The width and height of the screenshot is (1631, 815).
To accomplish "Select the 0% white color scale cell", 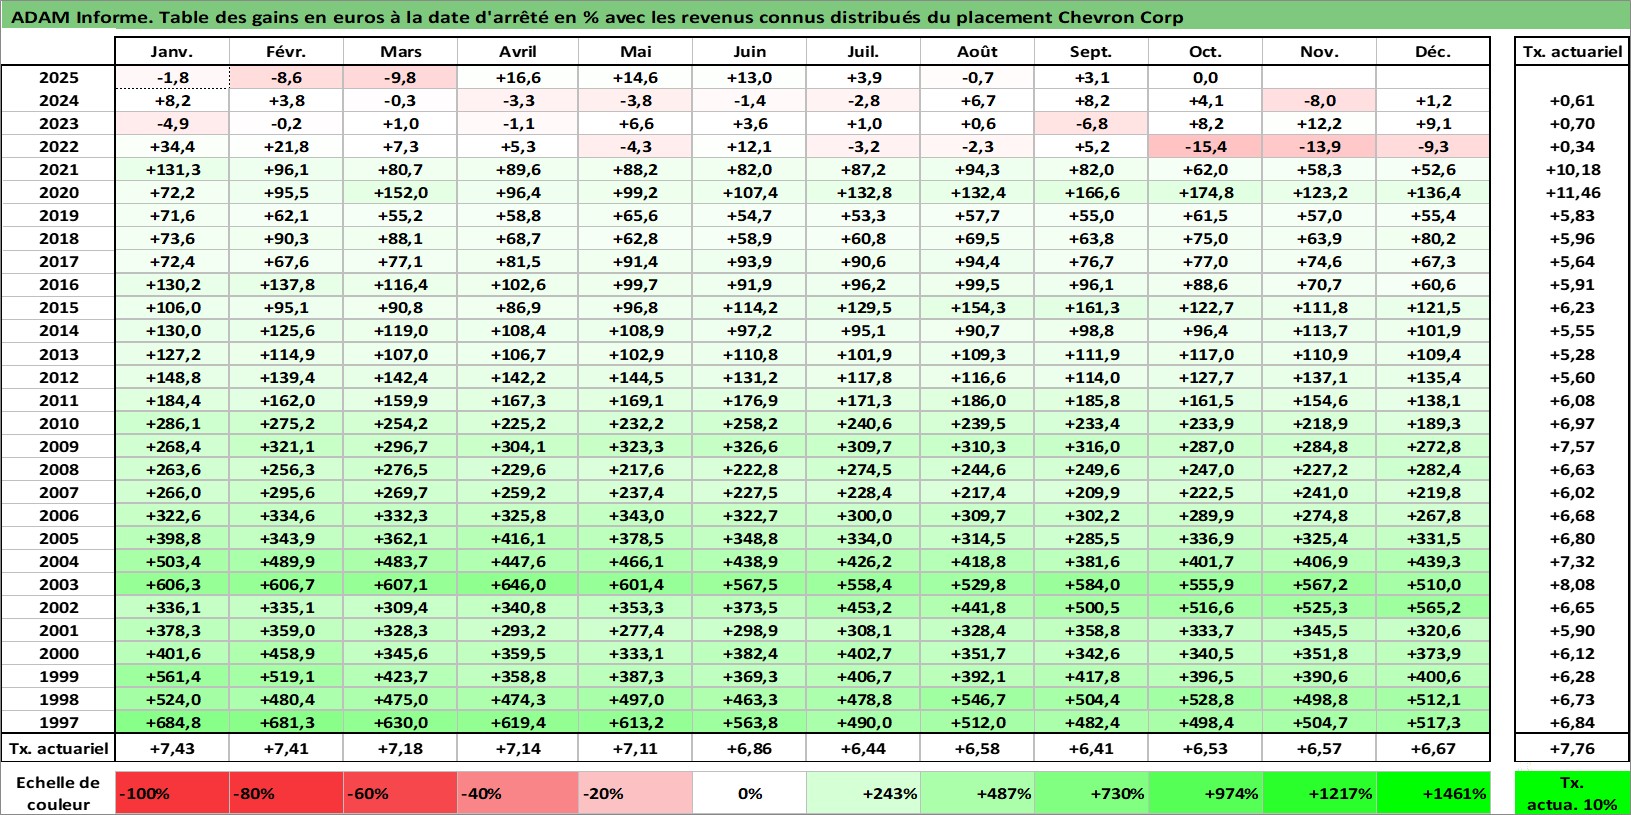I will pos(749,793).
